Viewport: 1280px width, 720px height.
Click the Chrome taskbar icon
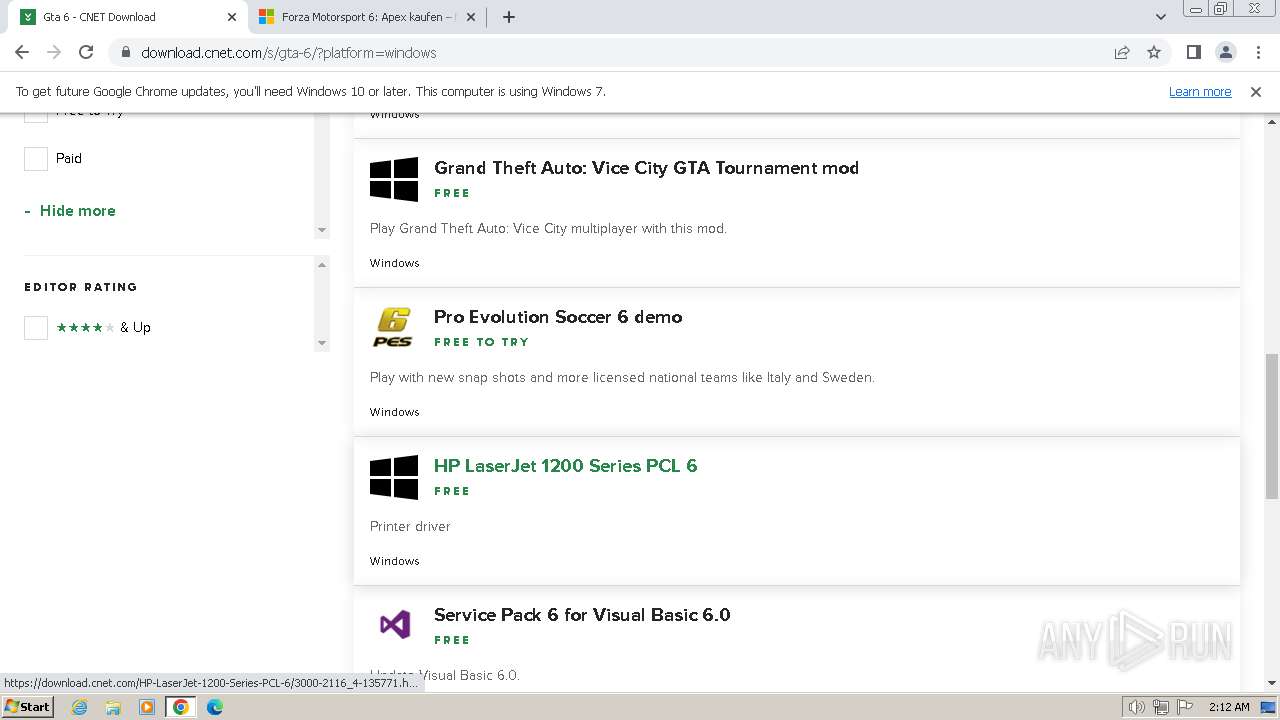pyautogui.click(x=181, y=707)
